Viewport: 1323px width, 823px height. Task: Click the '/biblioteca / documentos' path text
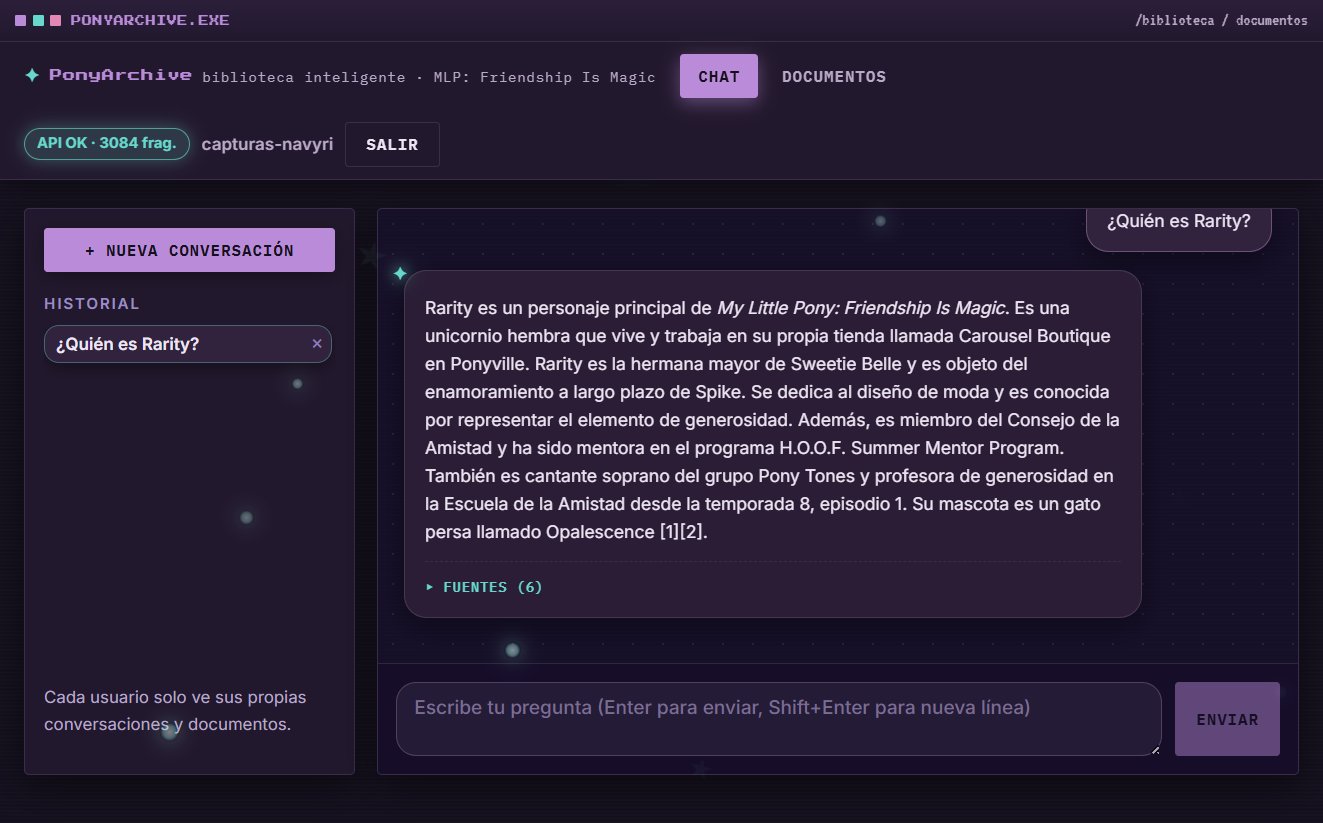point(1221,20)
